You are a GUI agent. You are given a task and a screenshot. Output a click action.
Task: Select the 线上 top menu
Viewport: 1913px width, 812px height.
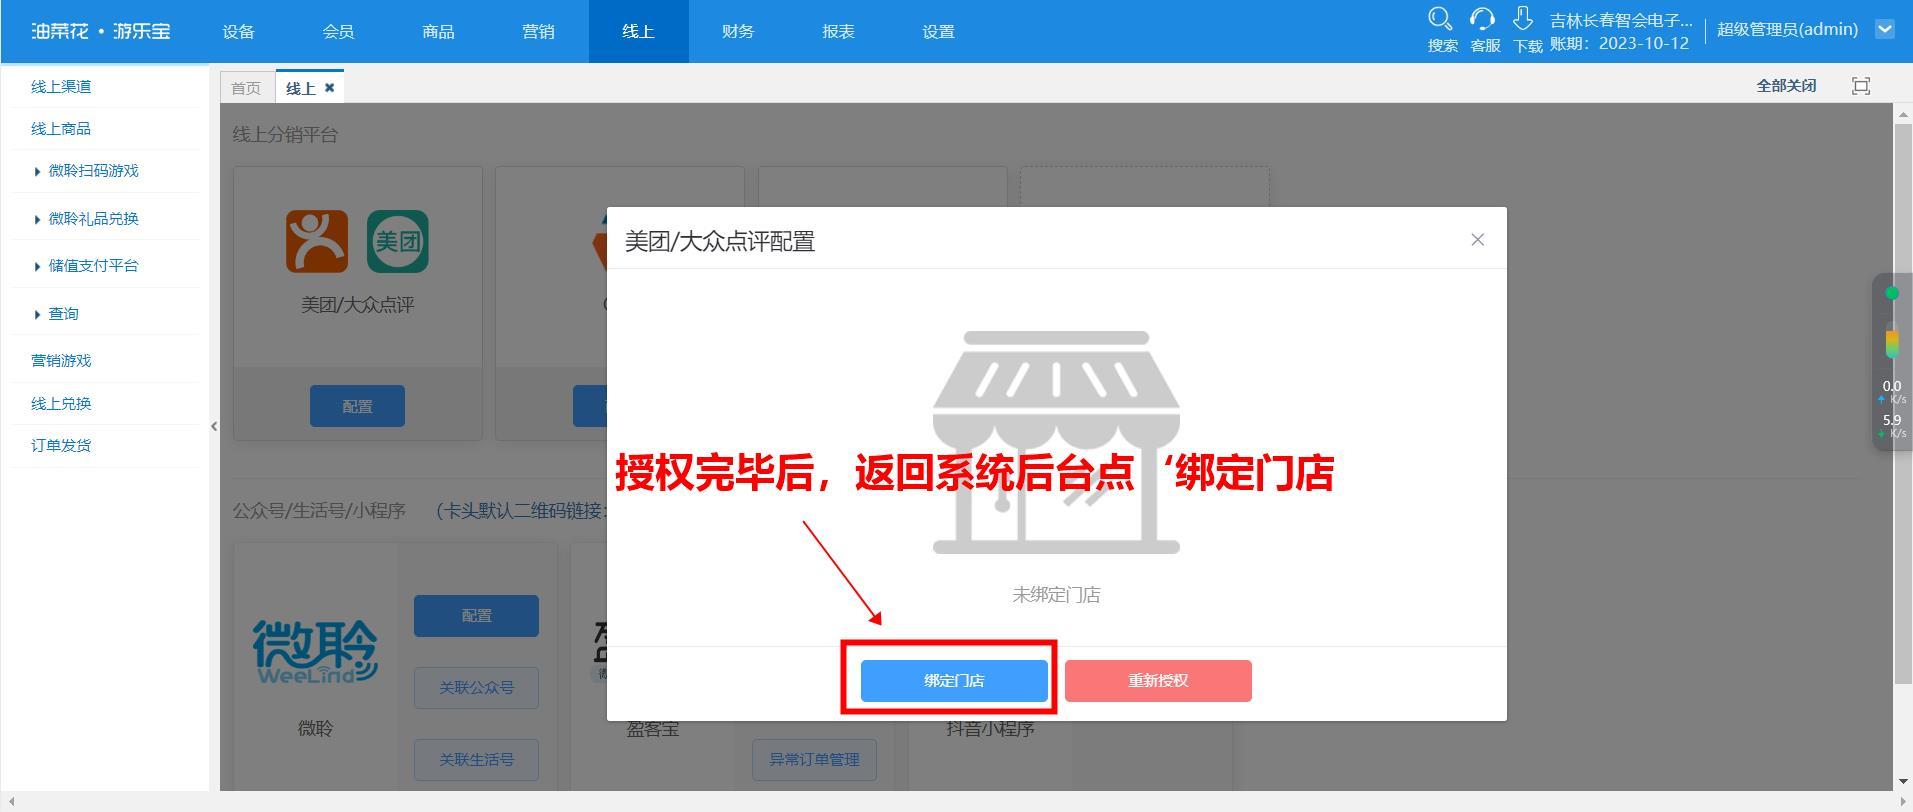tap(639, 31)
